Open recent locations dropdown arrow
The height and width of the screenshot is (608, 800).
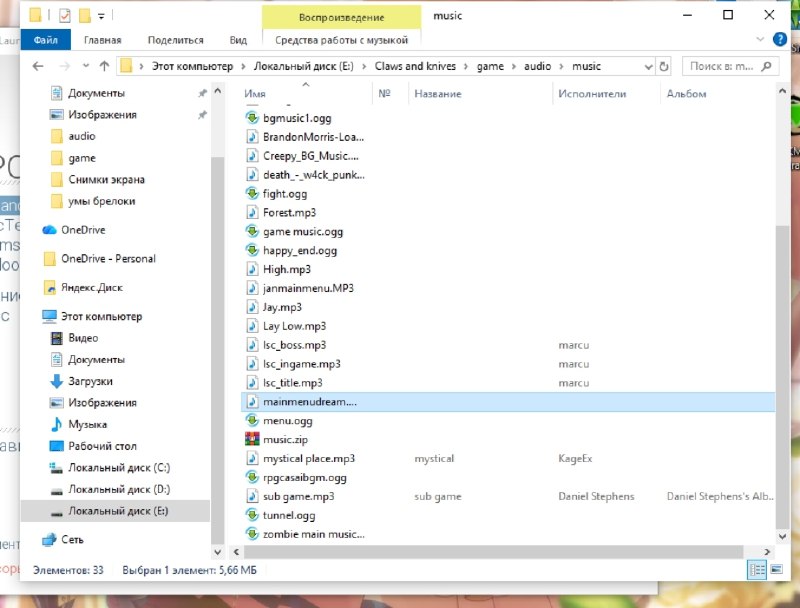(86, 66)
